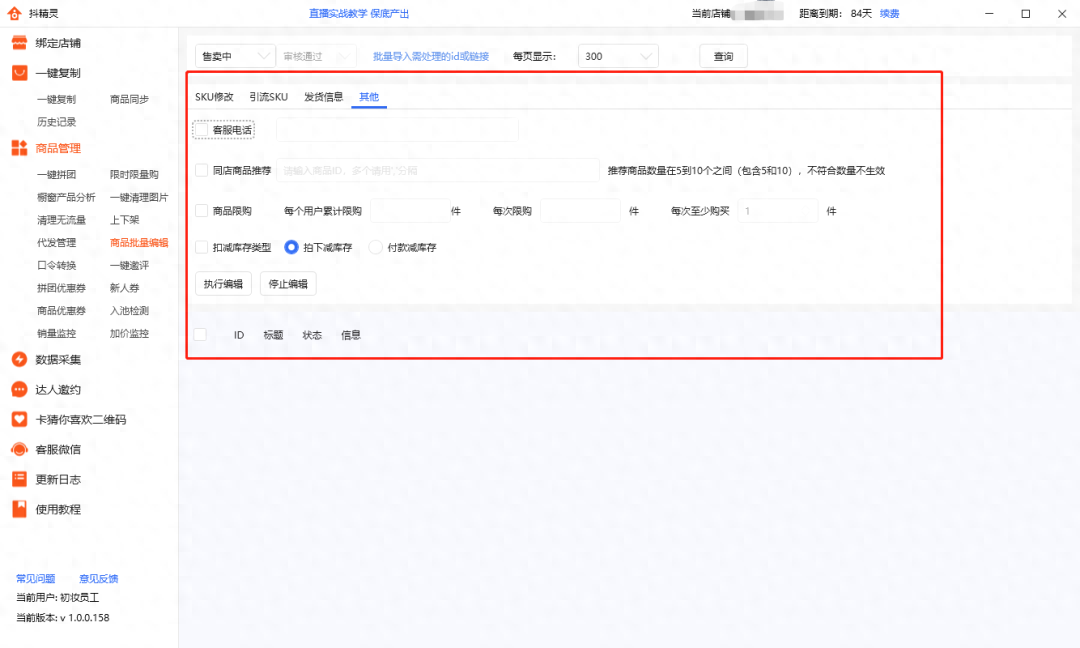The image size is (1080, 648).
Task: Click the 更新日志 list icon
Action: point(19,479)
